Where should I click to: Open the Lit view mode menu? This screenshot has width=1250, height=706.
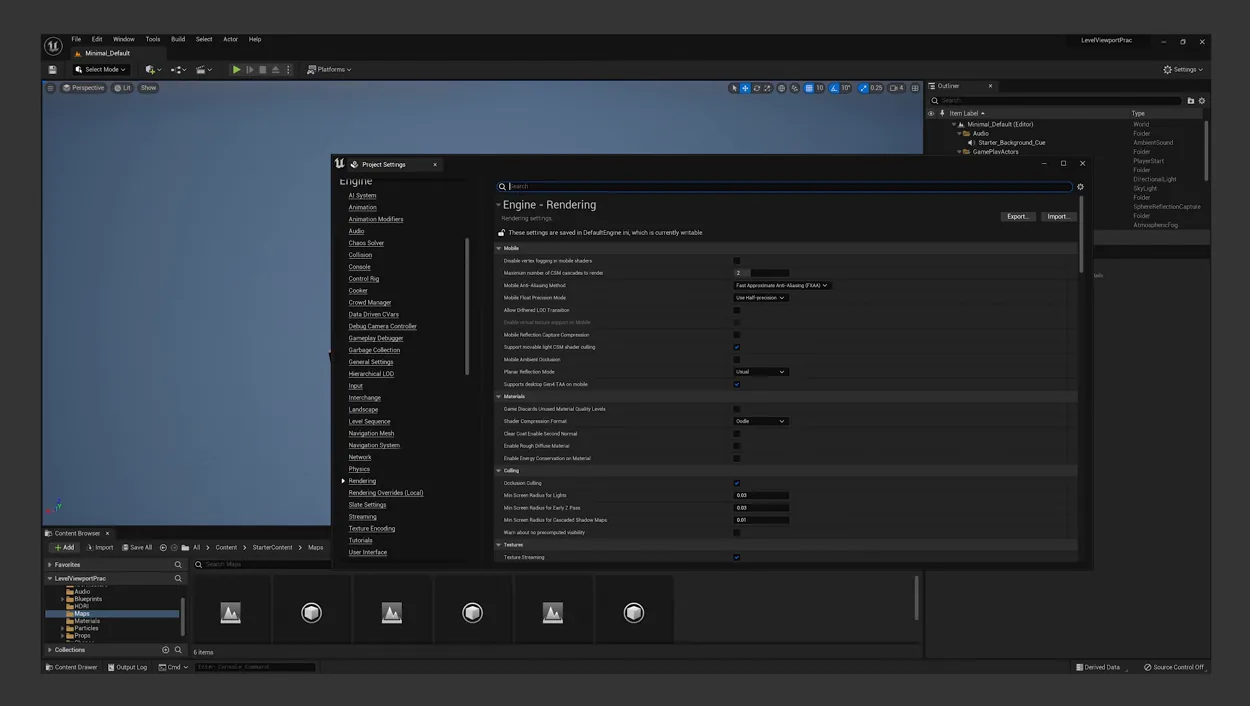click(122, 88)
